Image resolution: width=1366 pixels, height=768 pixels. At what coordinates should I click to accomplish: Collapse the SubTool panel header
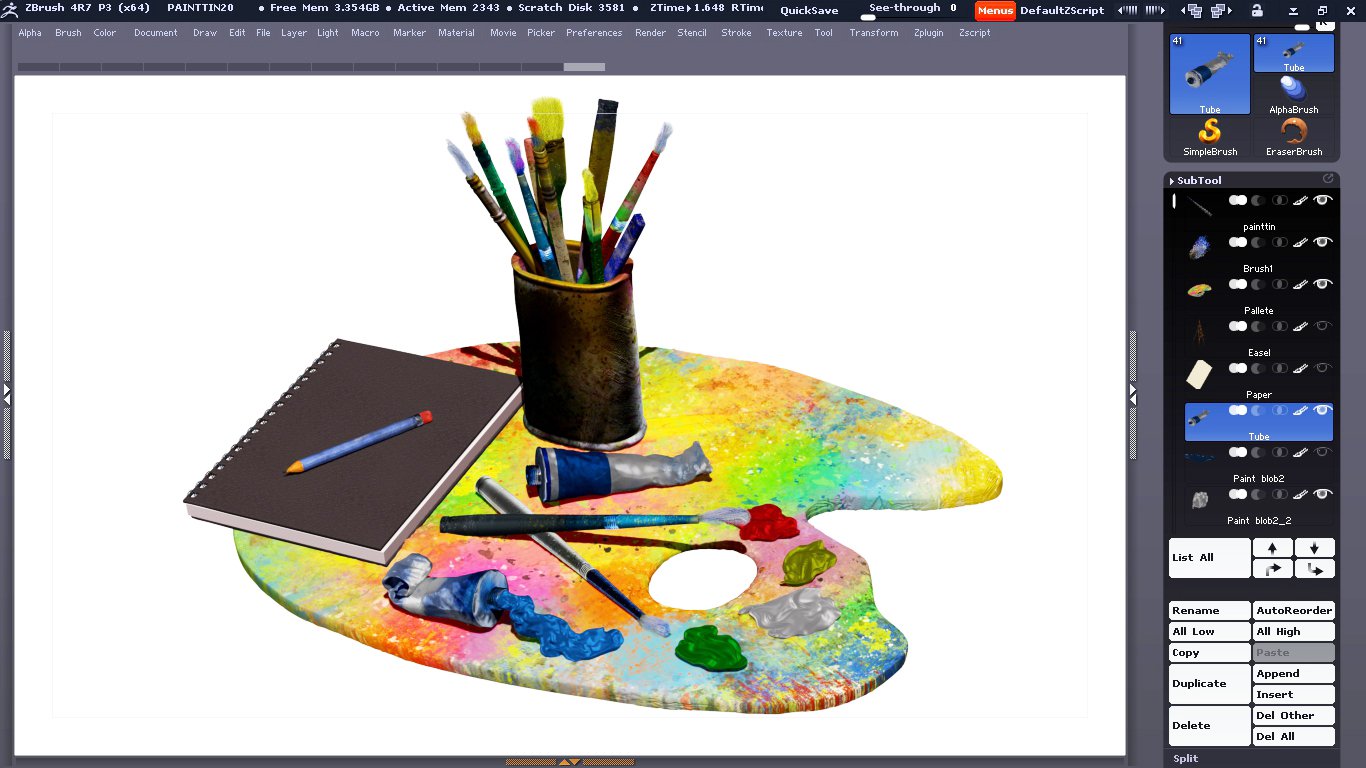1198,180
